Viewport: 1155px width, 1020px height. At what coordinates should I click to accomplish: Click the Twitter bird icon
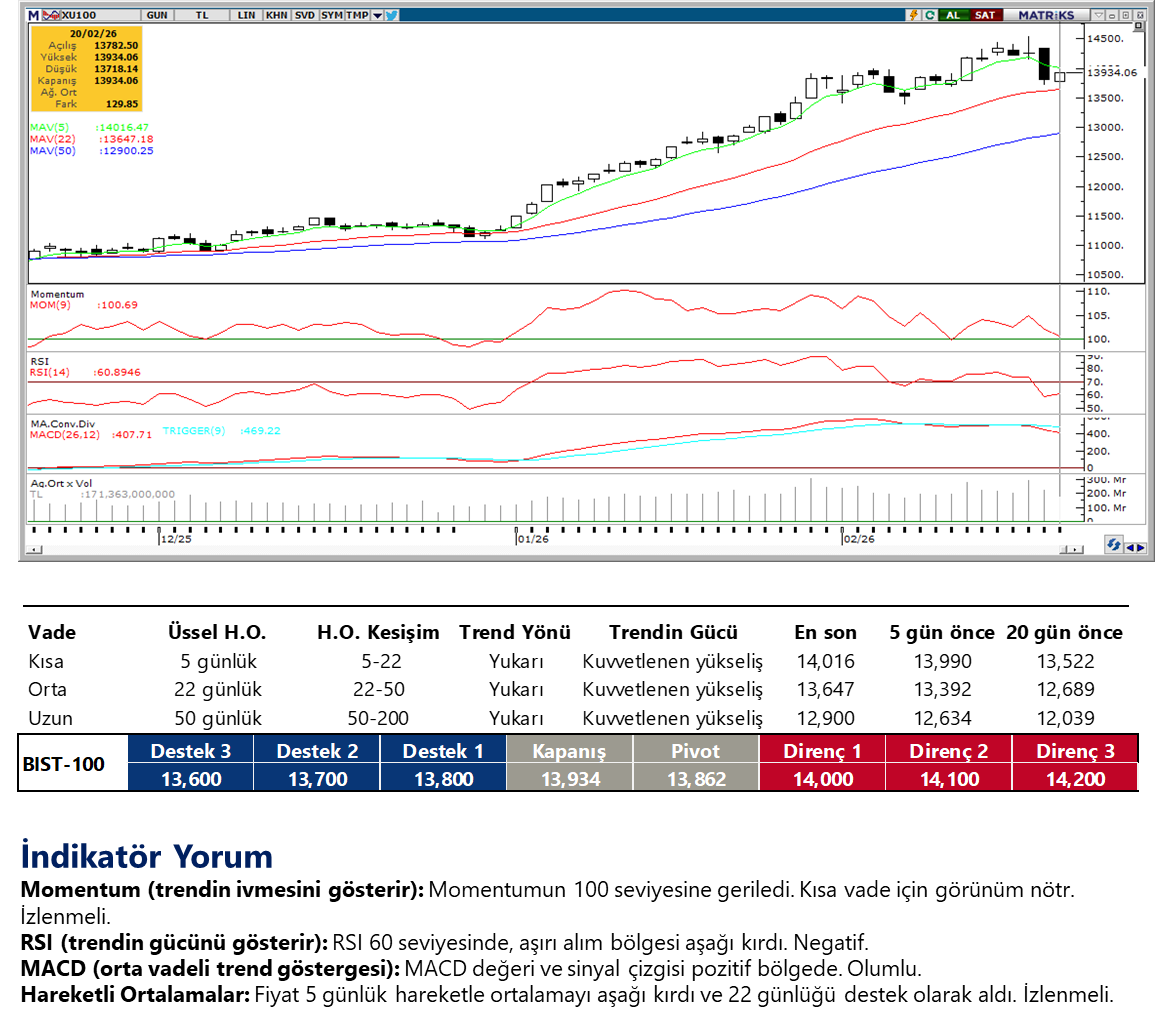(x=391, y=15)
